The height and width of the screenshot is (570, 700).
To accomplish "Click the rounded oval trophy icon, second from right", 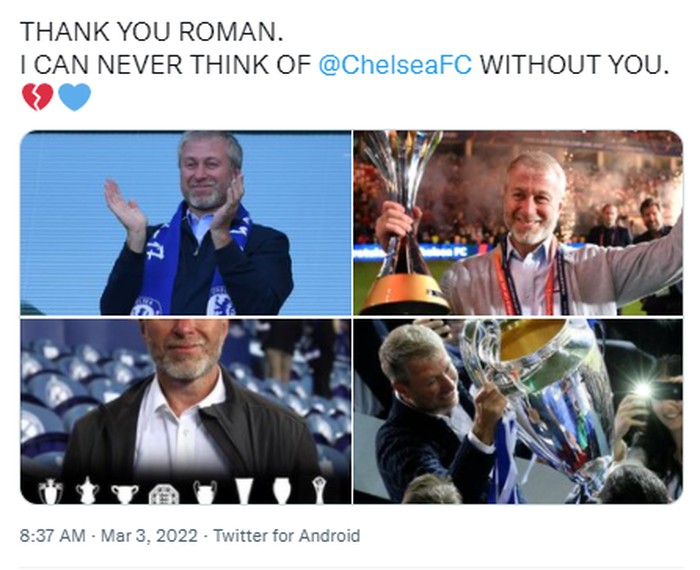I will point(282,491).
